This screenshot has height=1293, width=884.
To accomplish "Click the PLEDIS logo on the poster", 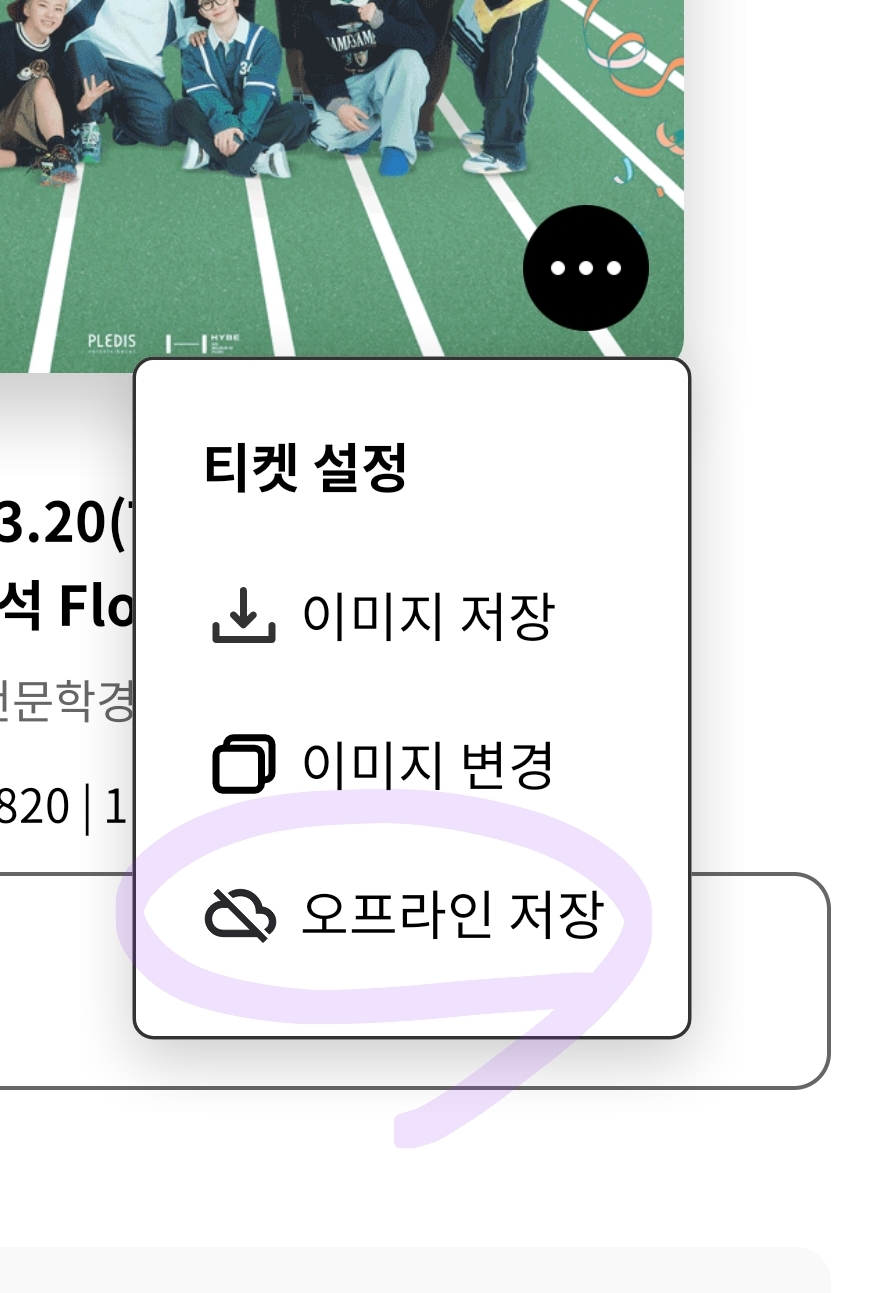I will click(x=111, y=344).
